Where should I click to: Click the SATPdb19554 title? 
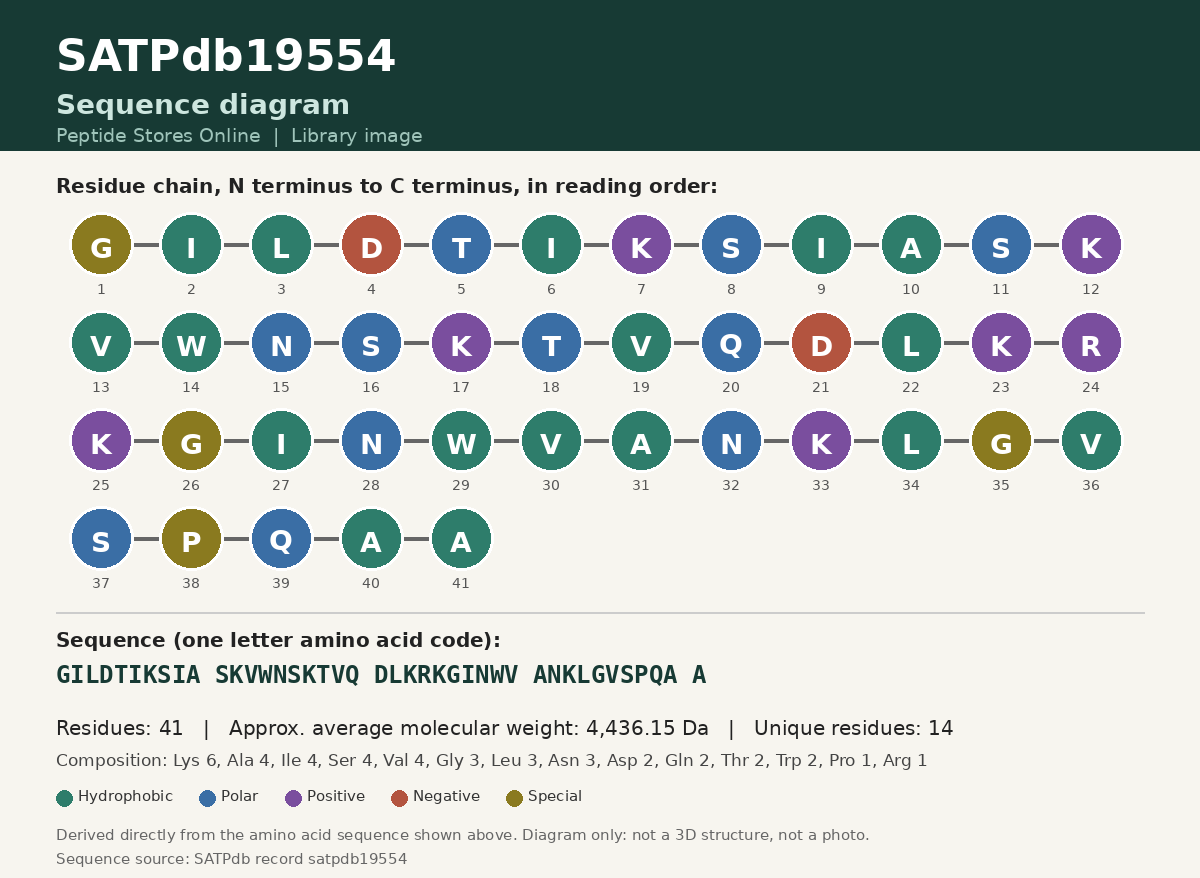click(x=226, y=57)
